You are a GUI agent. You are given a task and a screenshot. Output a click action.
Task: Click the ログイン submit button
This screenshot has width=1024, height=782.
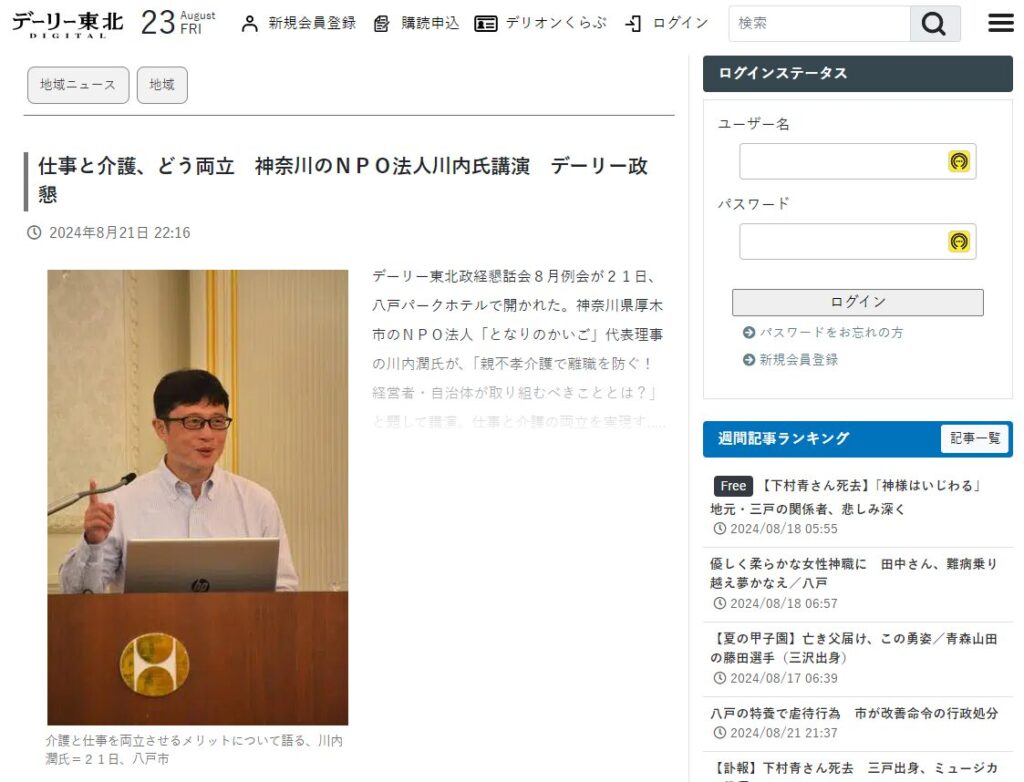pyautogui.click(x=857, y=302)
